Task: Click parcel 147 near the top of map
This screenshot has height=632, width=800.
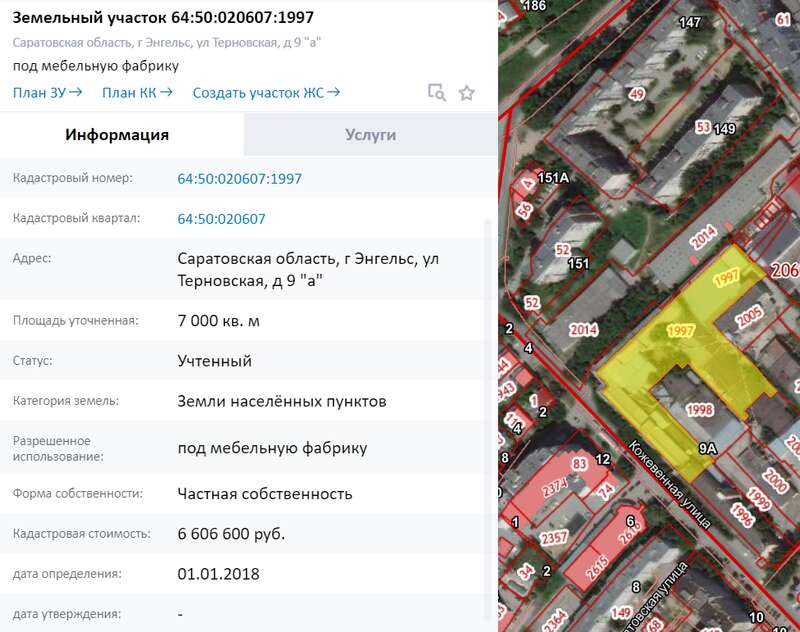Action: (x=690, y=20)
